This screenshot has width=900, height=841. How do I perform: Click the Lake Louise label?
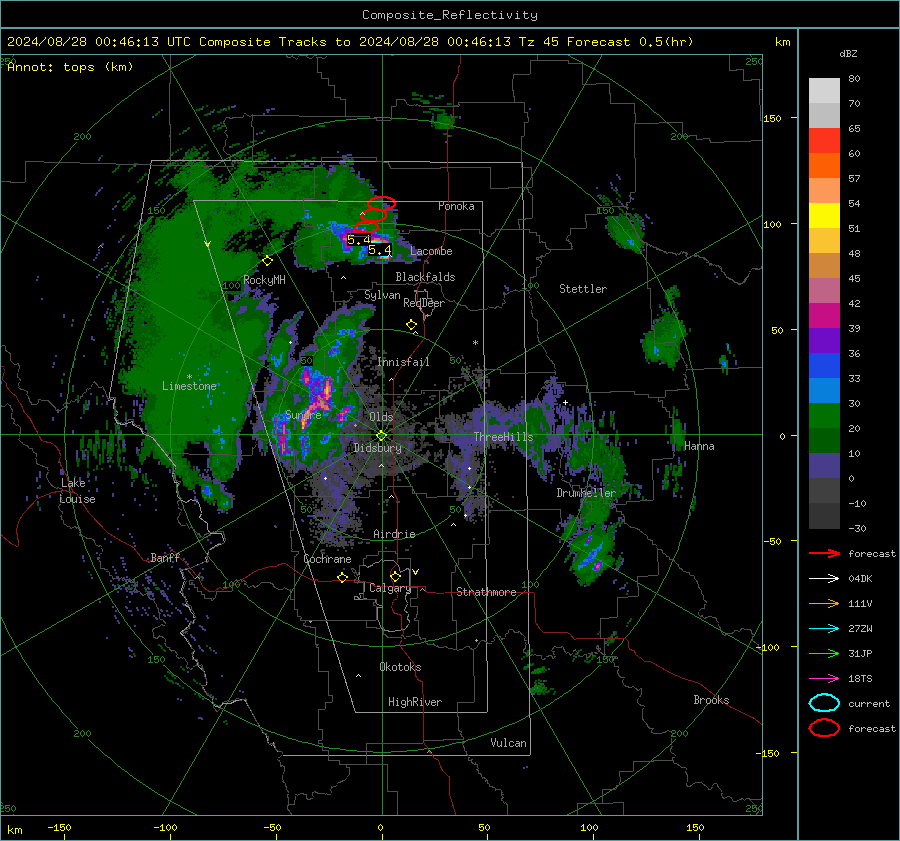tap(77, 491)
